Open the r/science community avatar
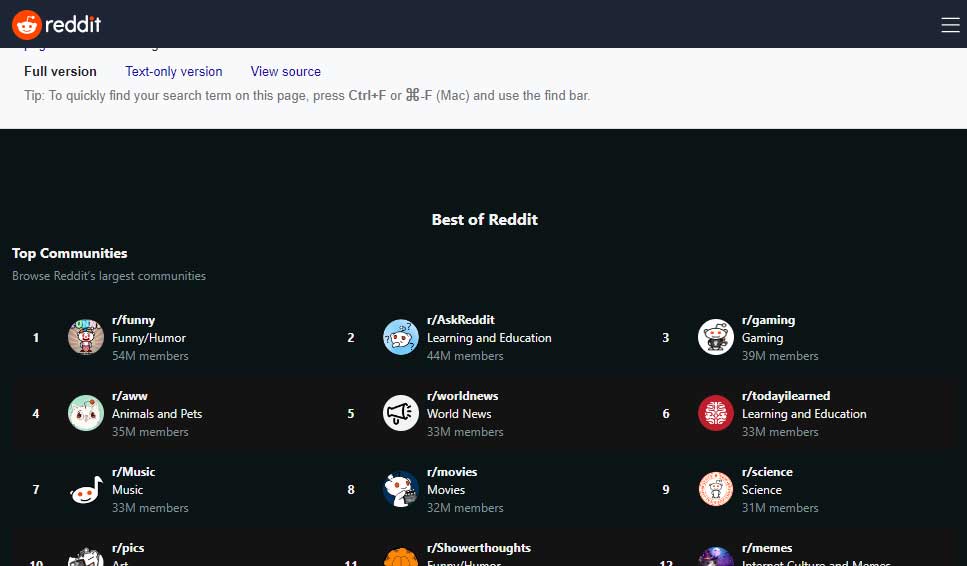 [x=715, y=489]
